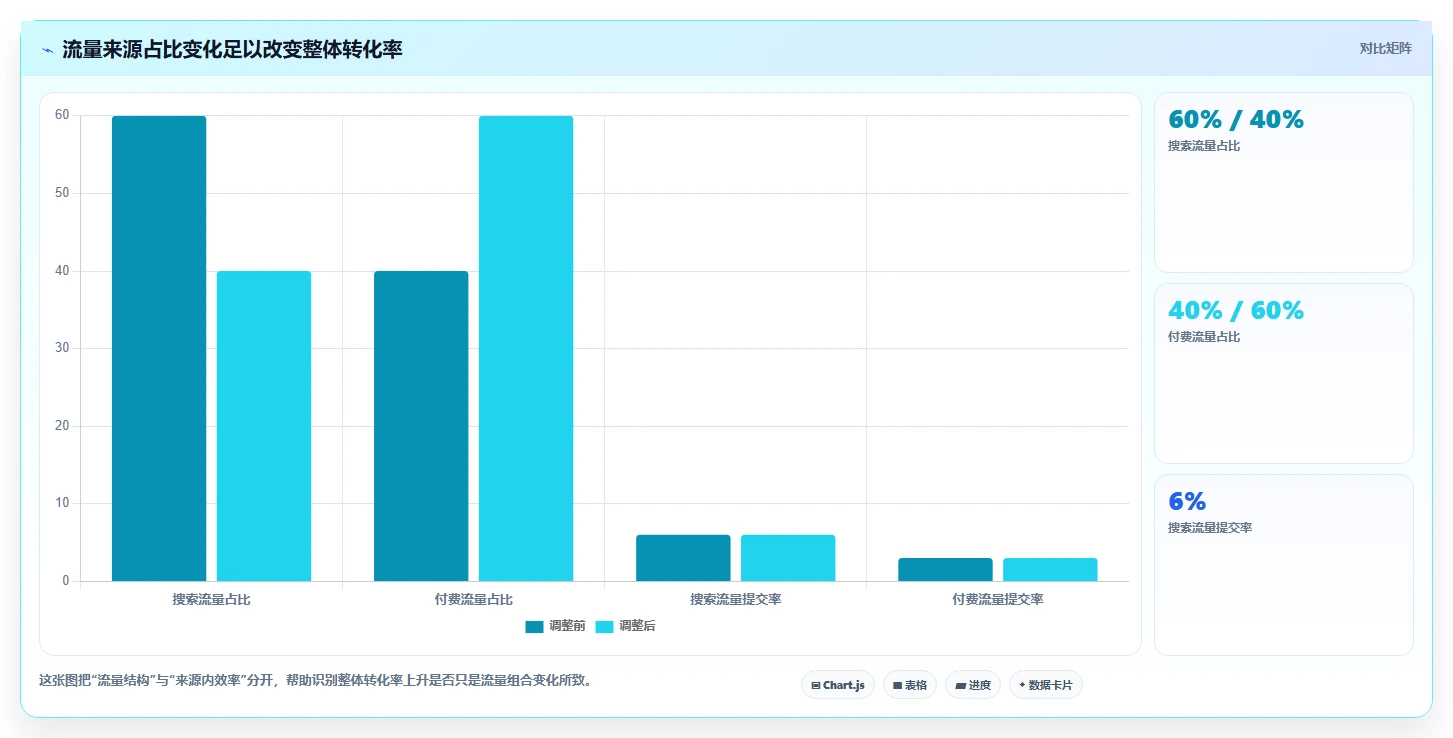This screenshot has width=1453, height=738.
Task: Click the 60% / 40% data card value
Action: point(1236,120)
